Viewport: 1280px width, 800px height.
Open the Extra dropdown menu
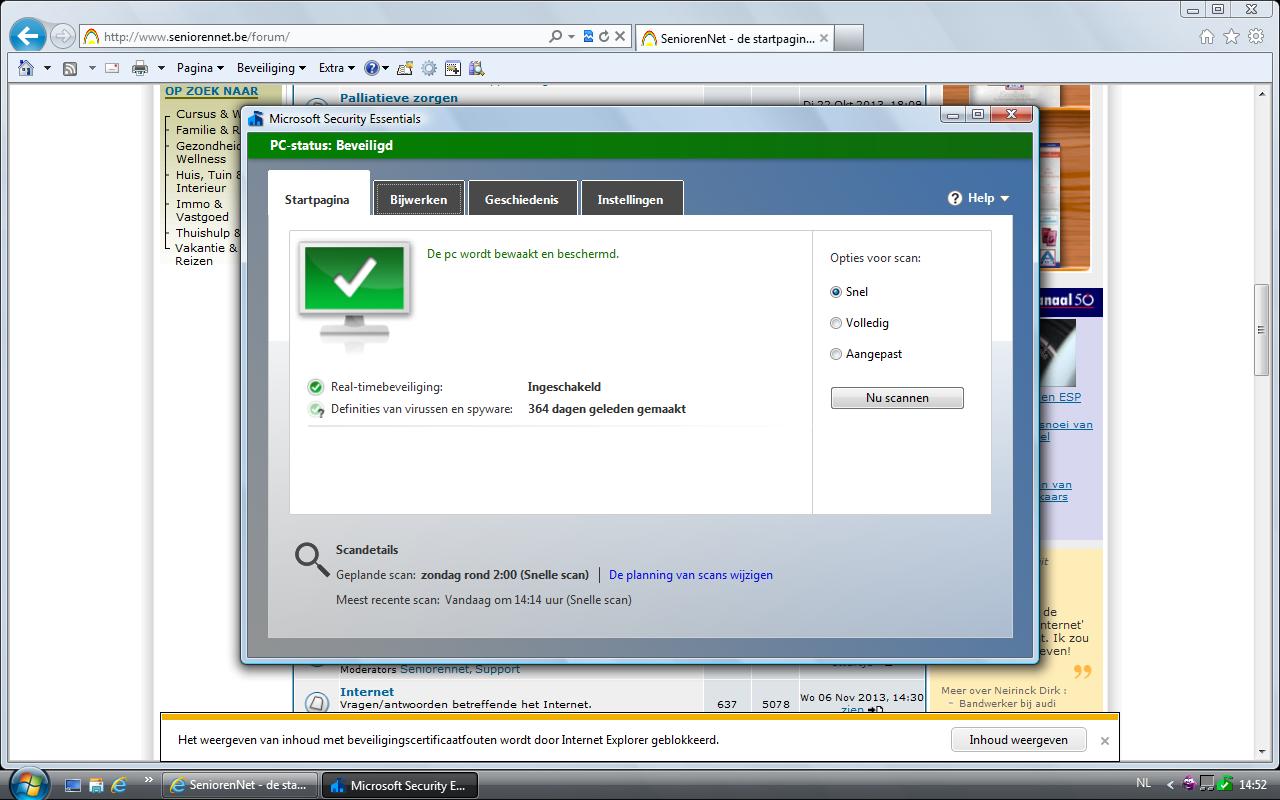click(x=337, y=68)
